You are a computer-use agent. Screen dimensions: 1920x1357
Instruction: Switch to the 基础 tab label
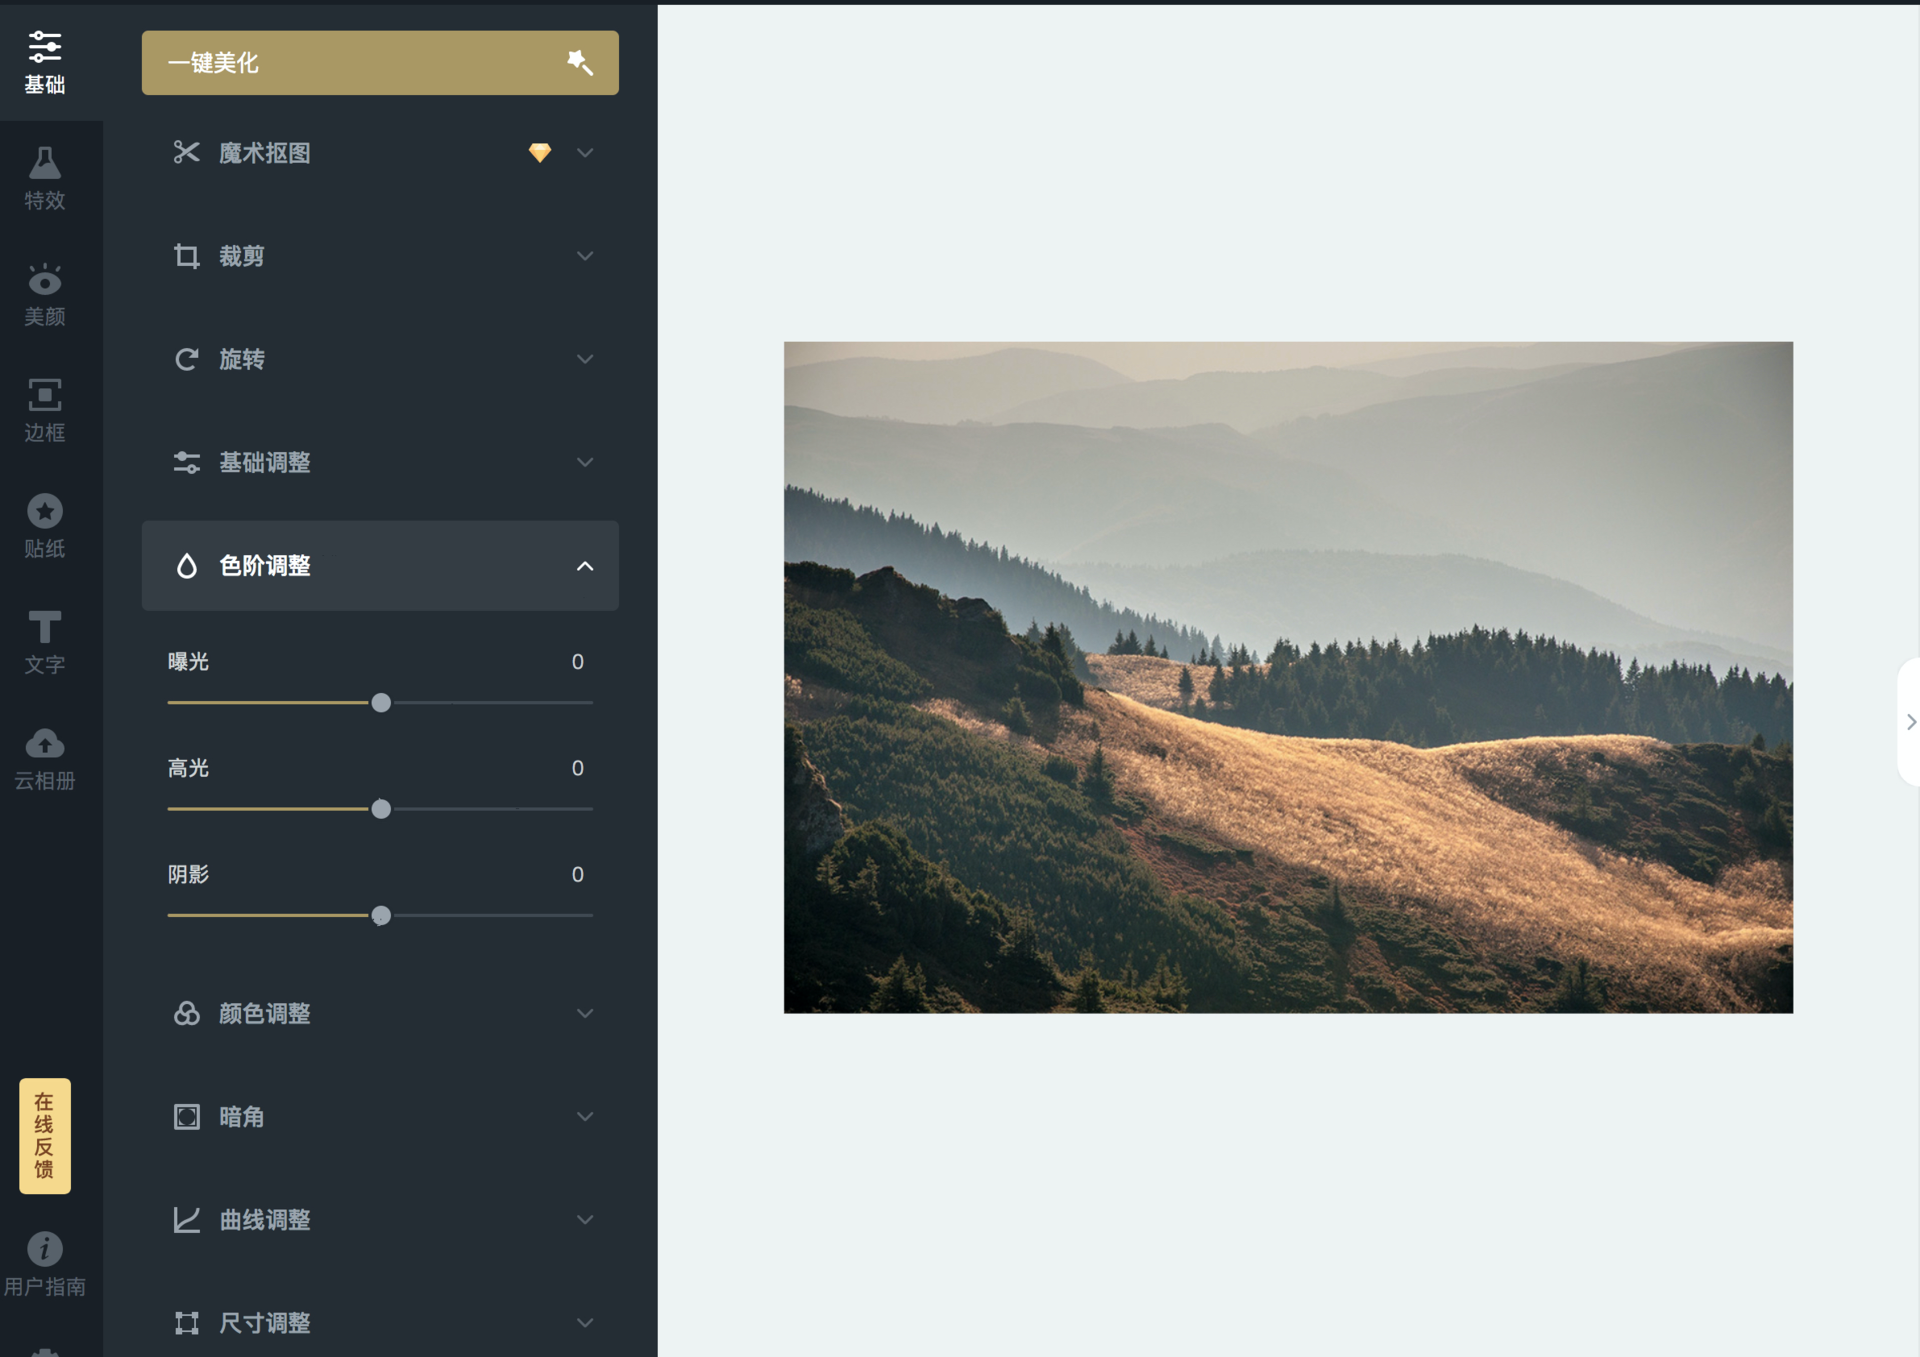coord(45,85)
